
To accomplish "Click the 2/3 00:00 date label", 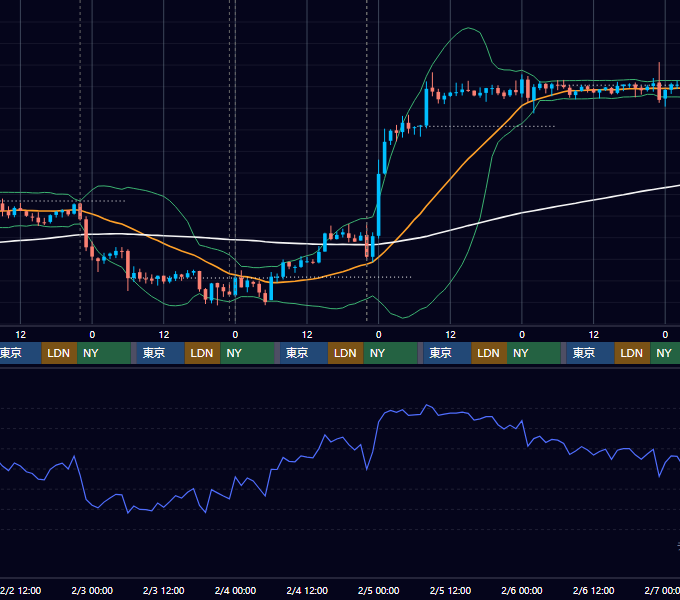I will pos(92,590).
